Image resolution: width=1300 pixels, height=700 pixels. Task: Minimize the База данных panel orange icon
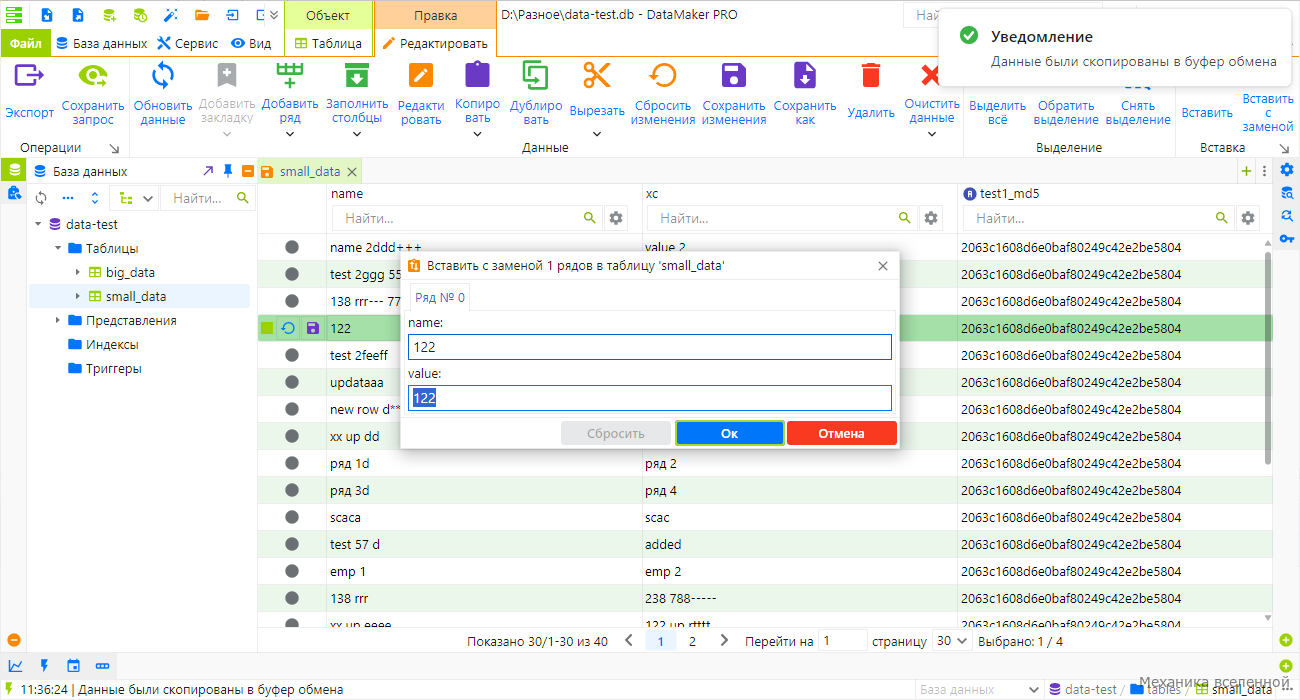pos(247,171)
